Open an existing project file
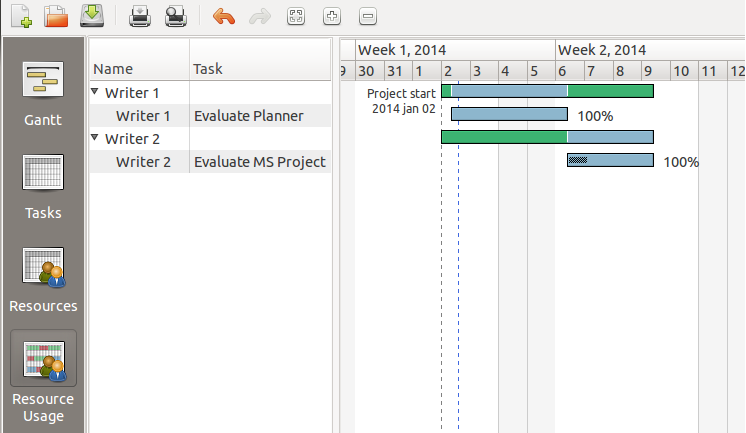 57,16
